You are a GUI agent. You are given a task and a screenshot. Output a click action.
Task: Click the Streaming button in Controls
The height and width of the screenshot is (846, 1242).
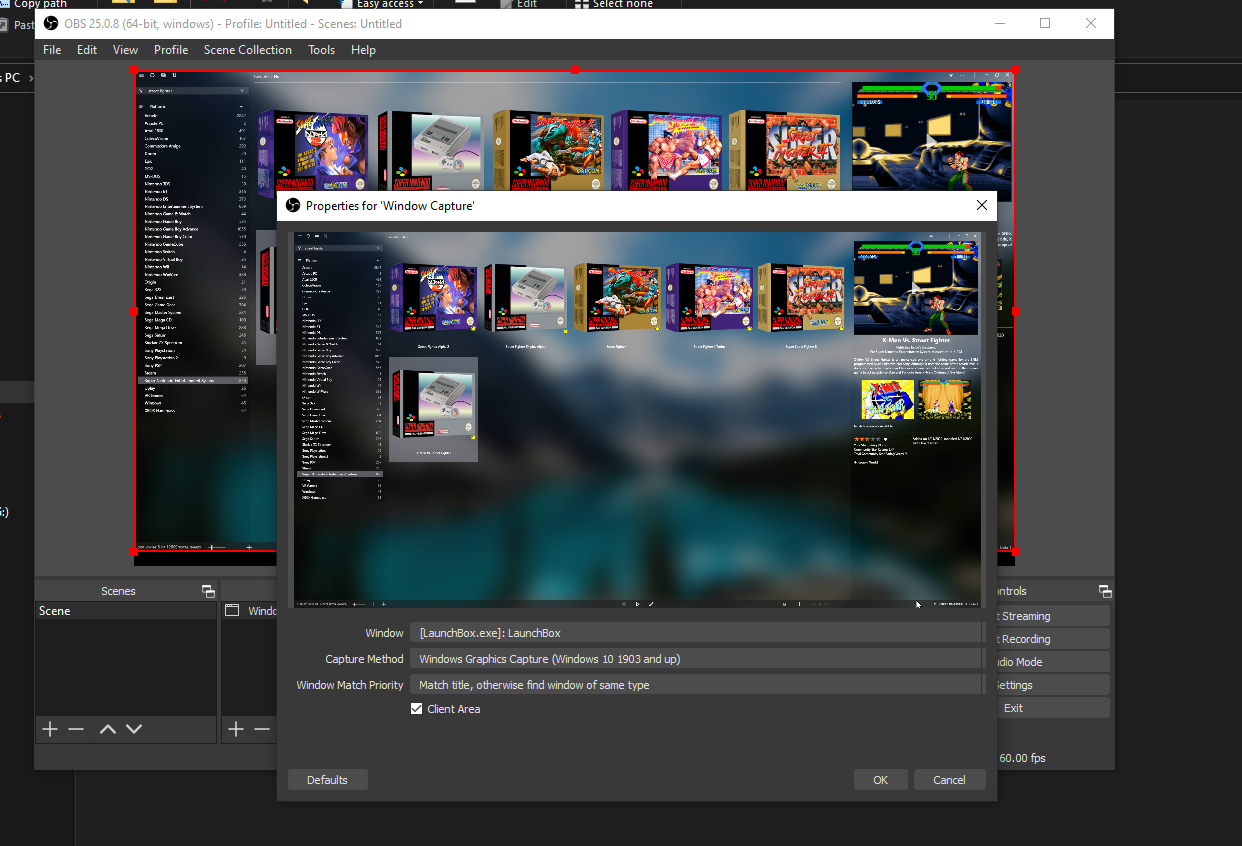click(1053, 616)
